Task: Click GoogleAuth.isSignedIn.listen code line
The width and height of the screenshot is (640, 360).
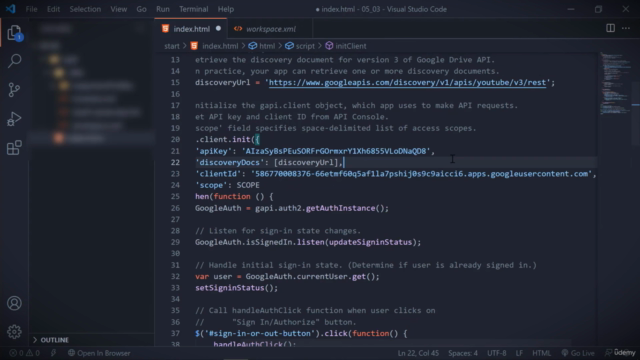Action: [308, 242]
